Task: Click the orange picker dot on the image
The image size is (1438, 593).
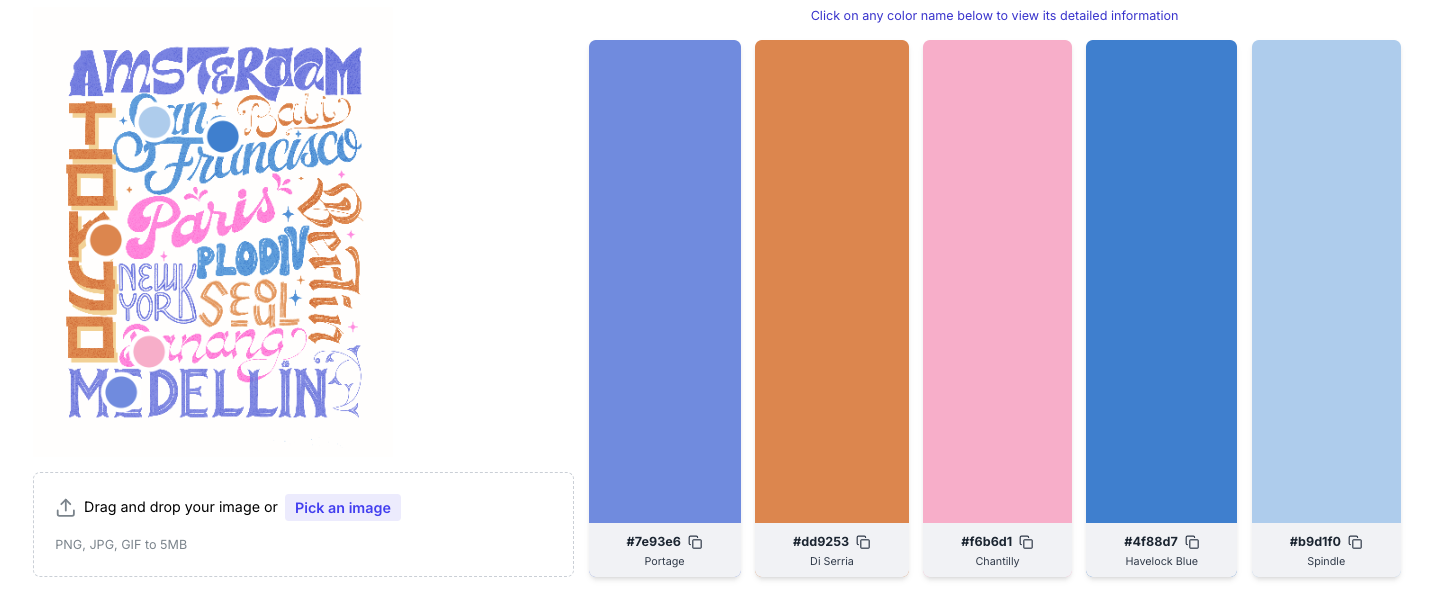Action: pos(105,240)
